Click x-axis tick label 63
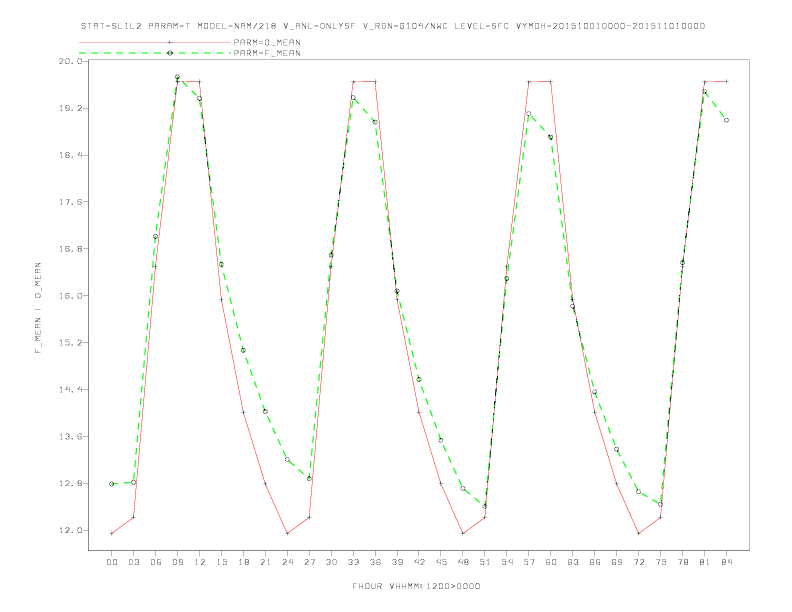 click(573, 562)
